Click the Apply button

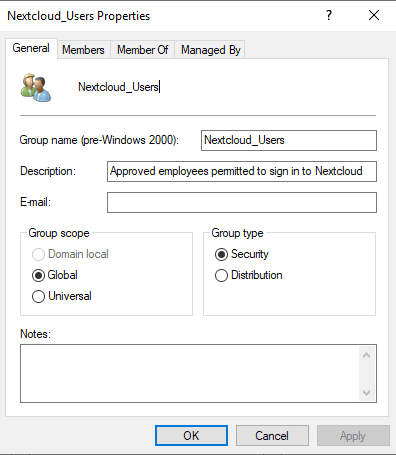(353, 436)
